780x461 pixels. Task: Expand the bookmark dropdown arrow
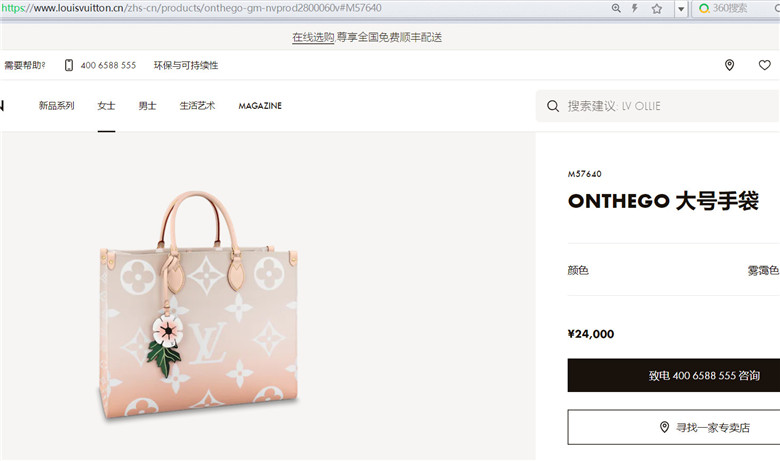(681, 9)
